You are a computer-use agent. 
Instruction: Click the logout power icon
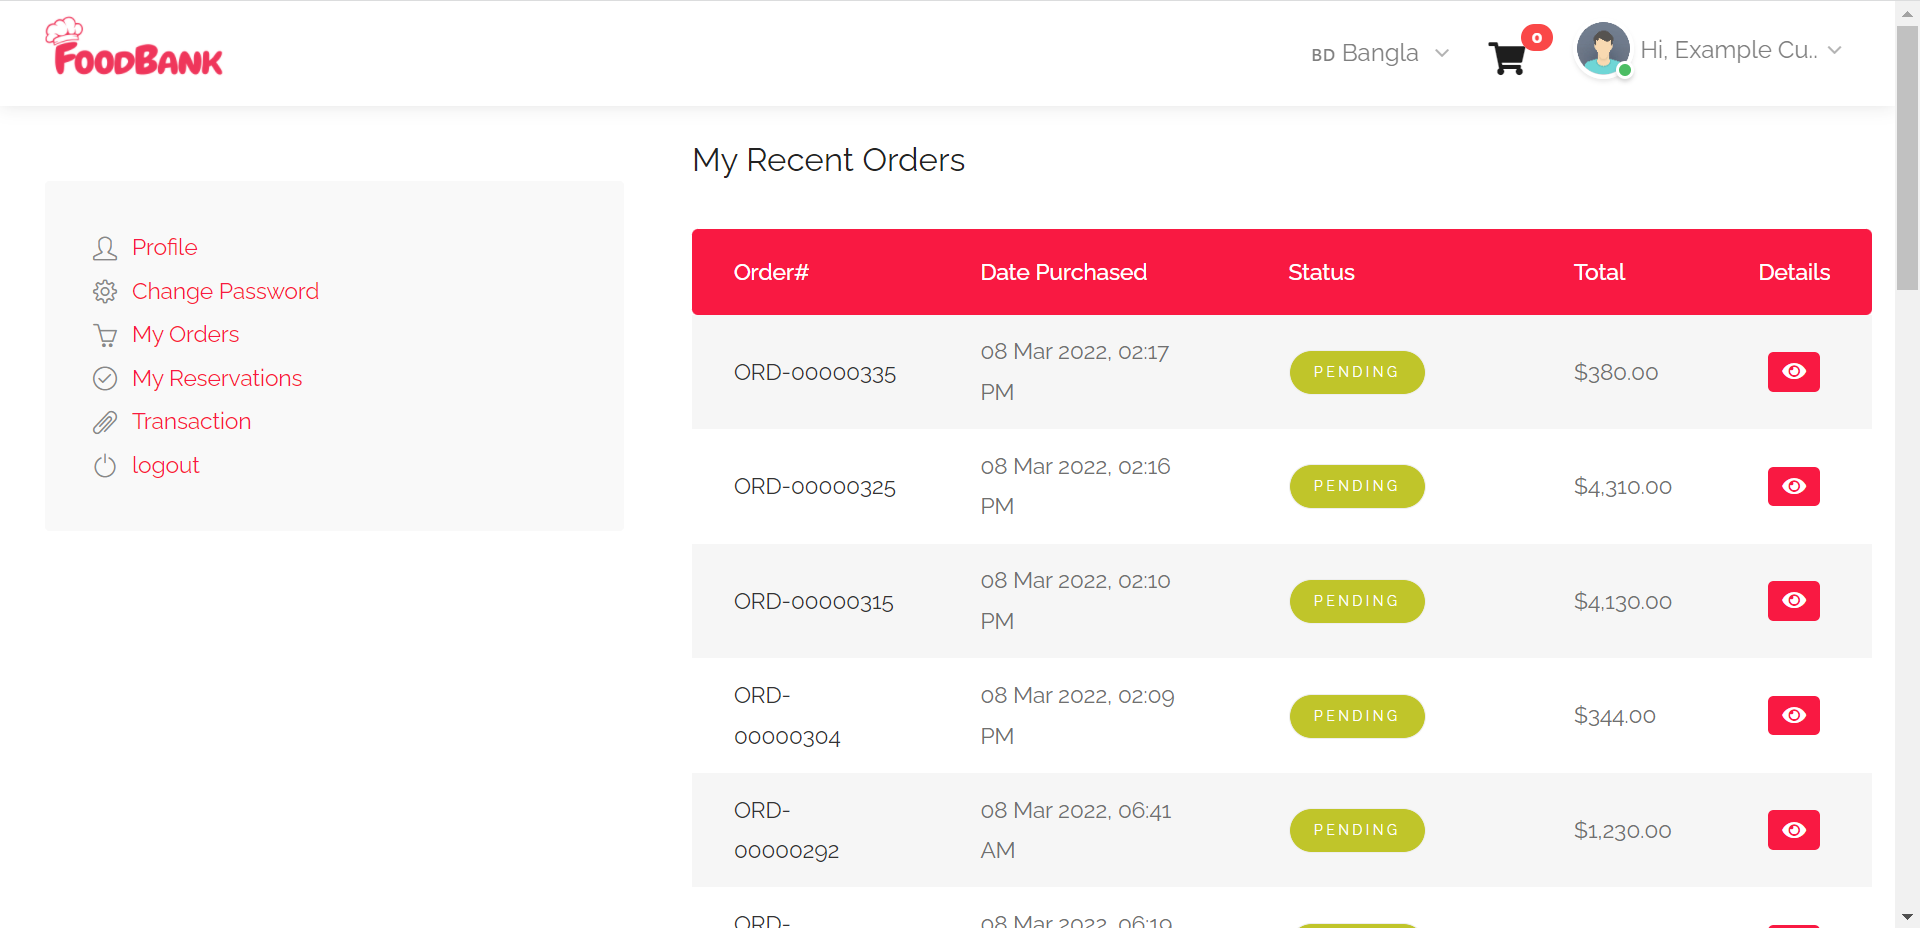point(105,466)
